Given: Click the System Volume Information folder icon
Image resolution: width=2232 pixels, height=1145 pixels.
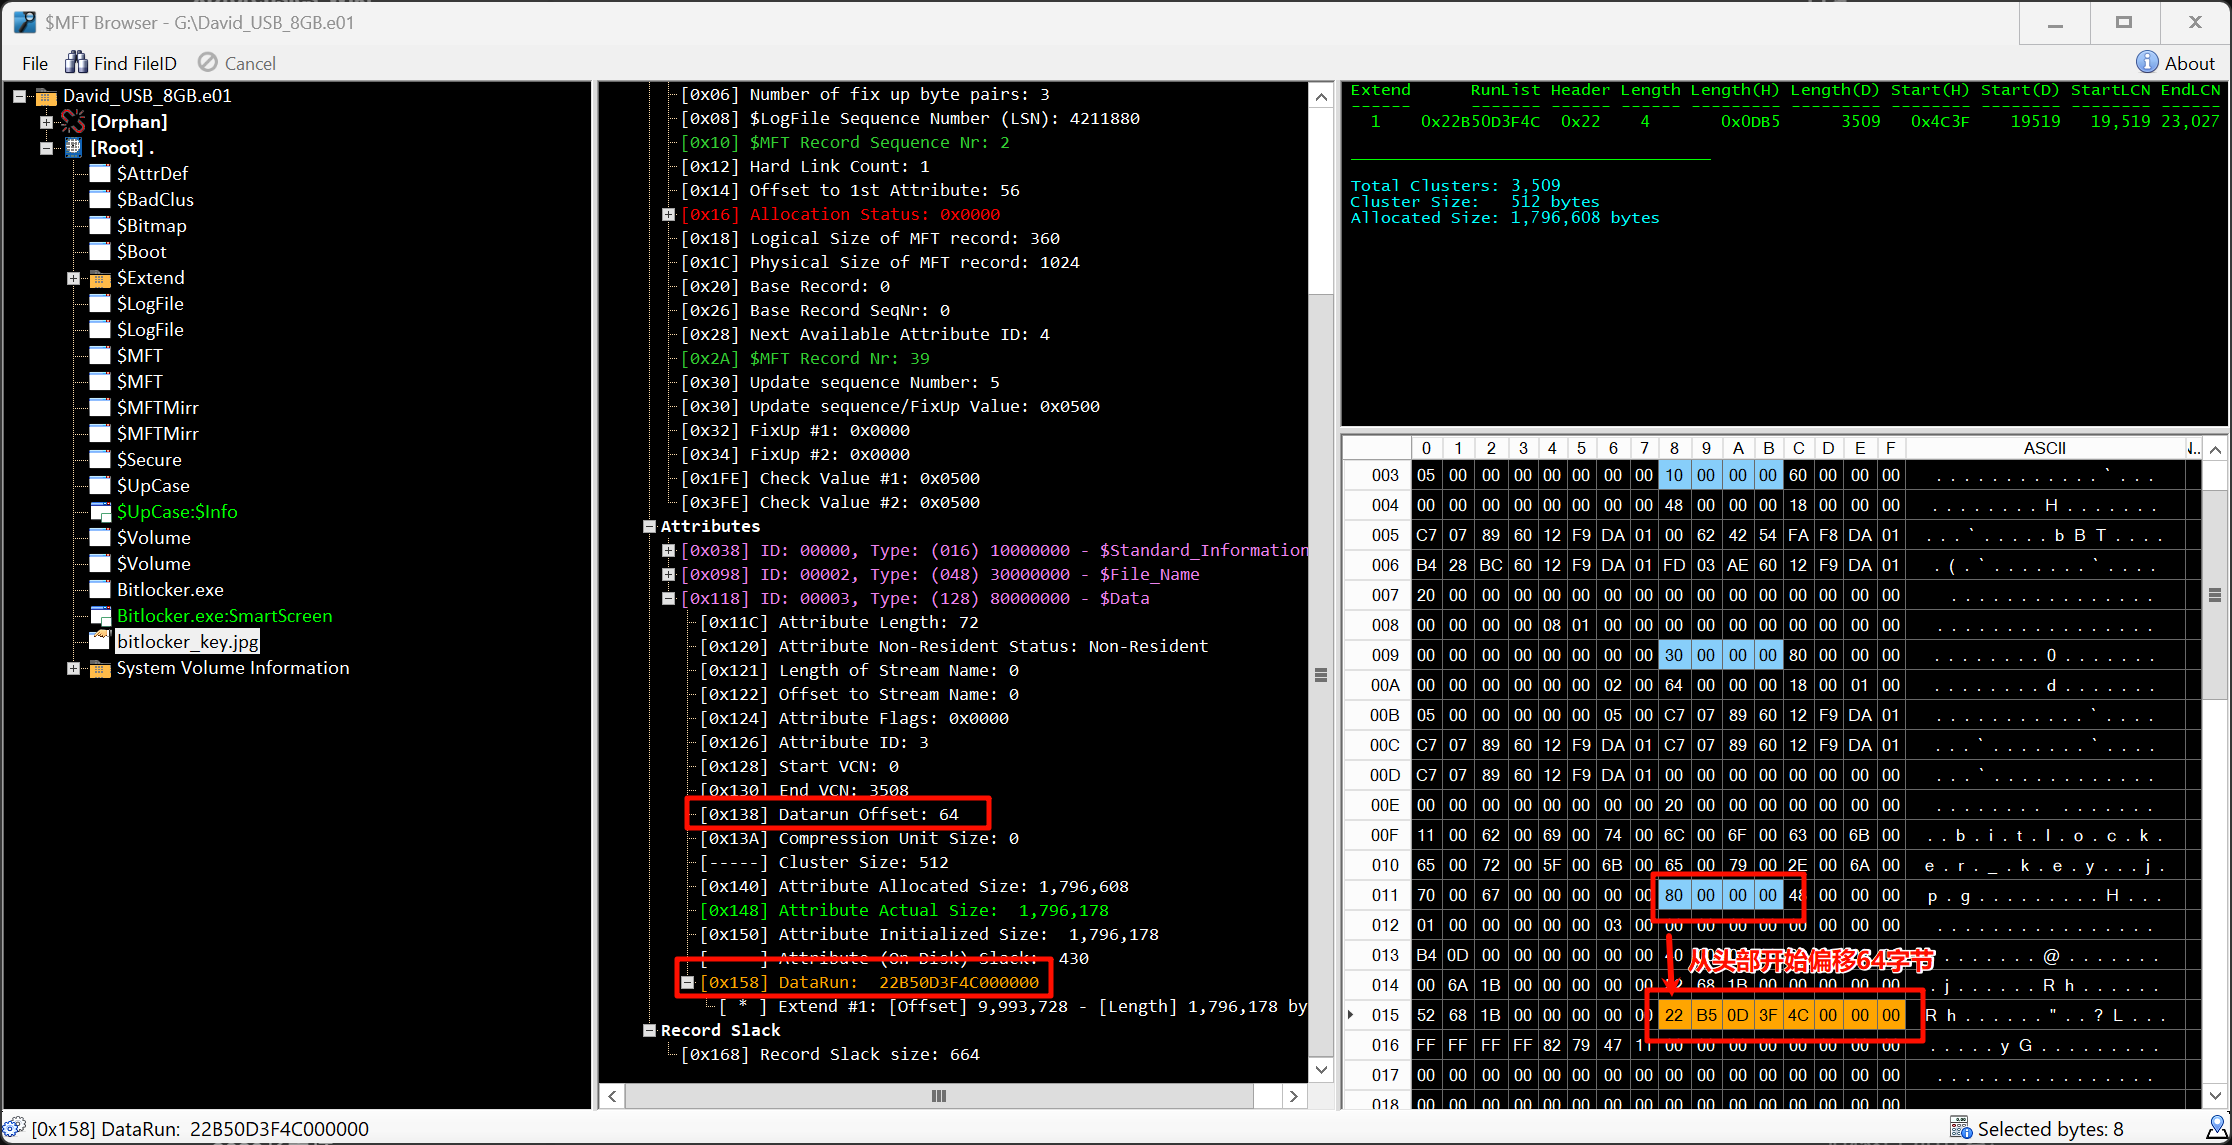Looking at the screenshot, I should pyautogui.click(x=100, y=668).
